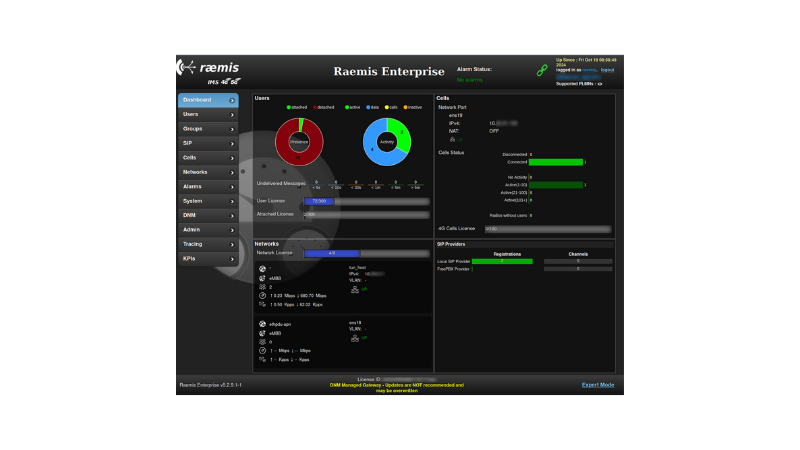Click the ens19 network port UP icon
Image resolution: width=800 pixels, height=450 pixels.
point(452,139)
